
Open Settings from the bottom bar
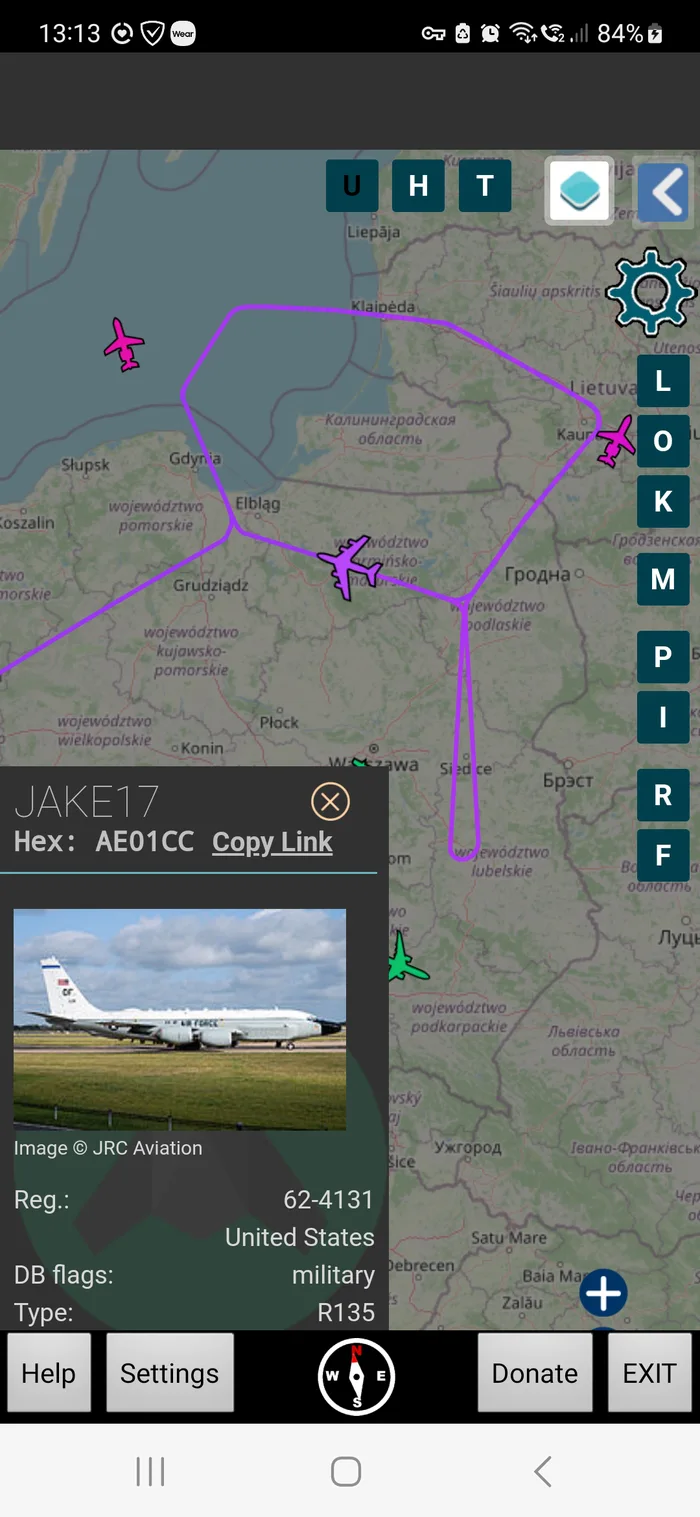(170, 1373)
